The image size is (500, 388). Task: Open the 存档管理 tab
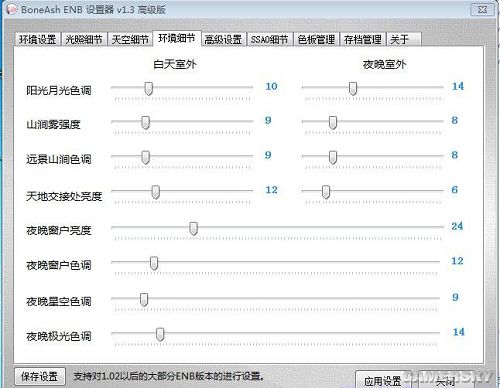coord(363,39)
